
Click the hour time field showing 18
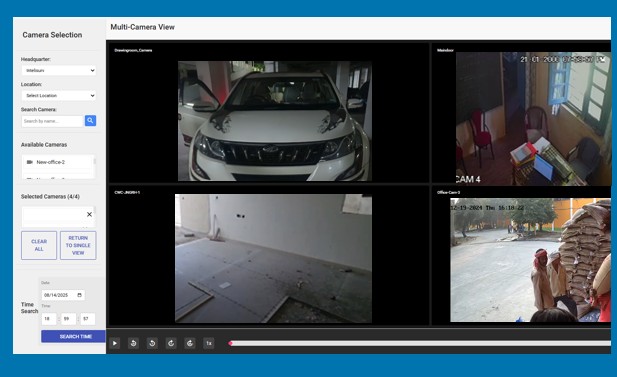click(49, 319)
